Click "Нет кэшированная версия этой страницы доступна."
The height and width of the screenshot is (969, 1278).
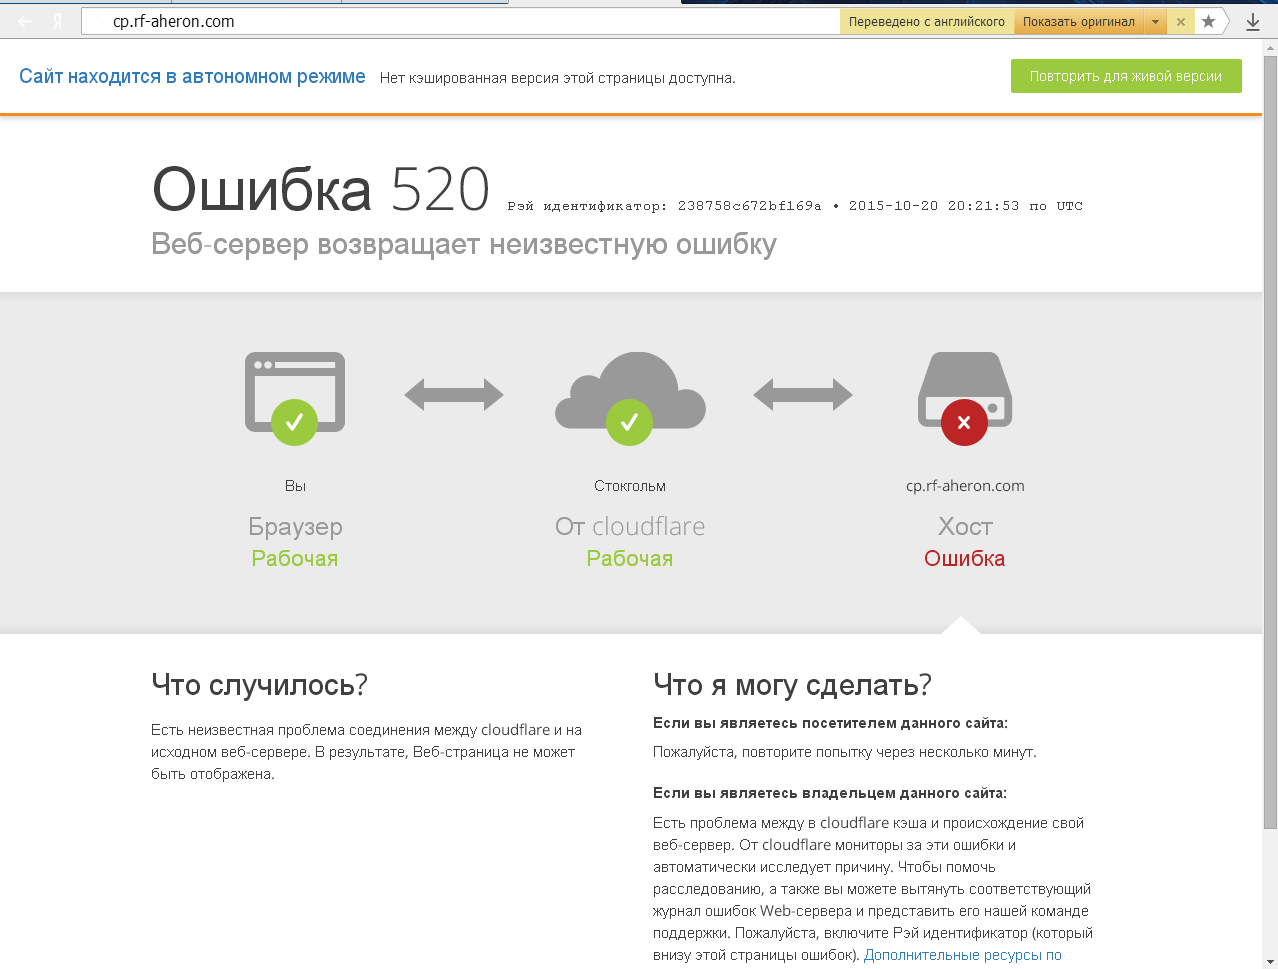[x=558, y=78]
